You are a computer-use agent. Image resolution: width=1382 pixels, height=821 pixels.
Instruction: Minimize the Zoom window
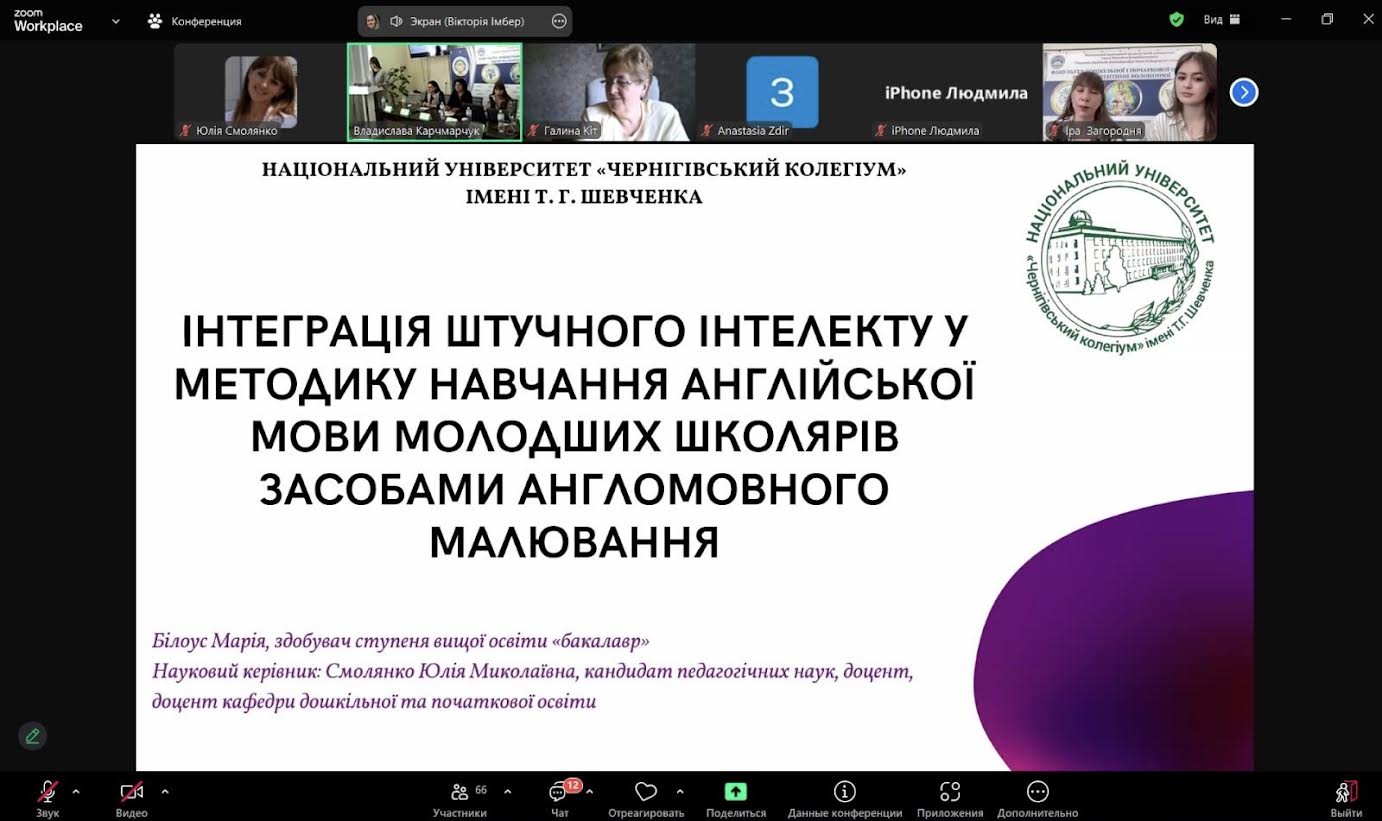(x=1286, y=19)
